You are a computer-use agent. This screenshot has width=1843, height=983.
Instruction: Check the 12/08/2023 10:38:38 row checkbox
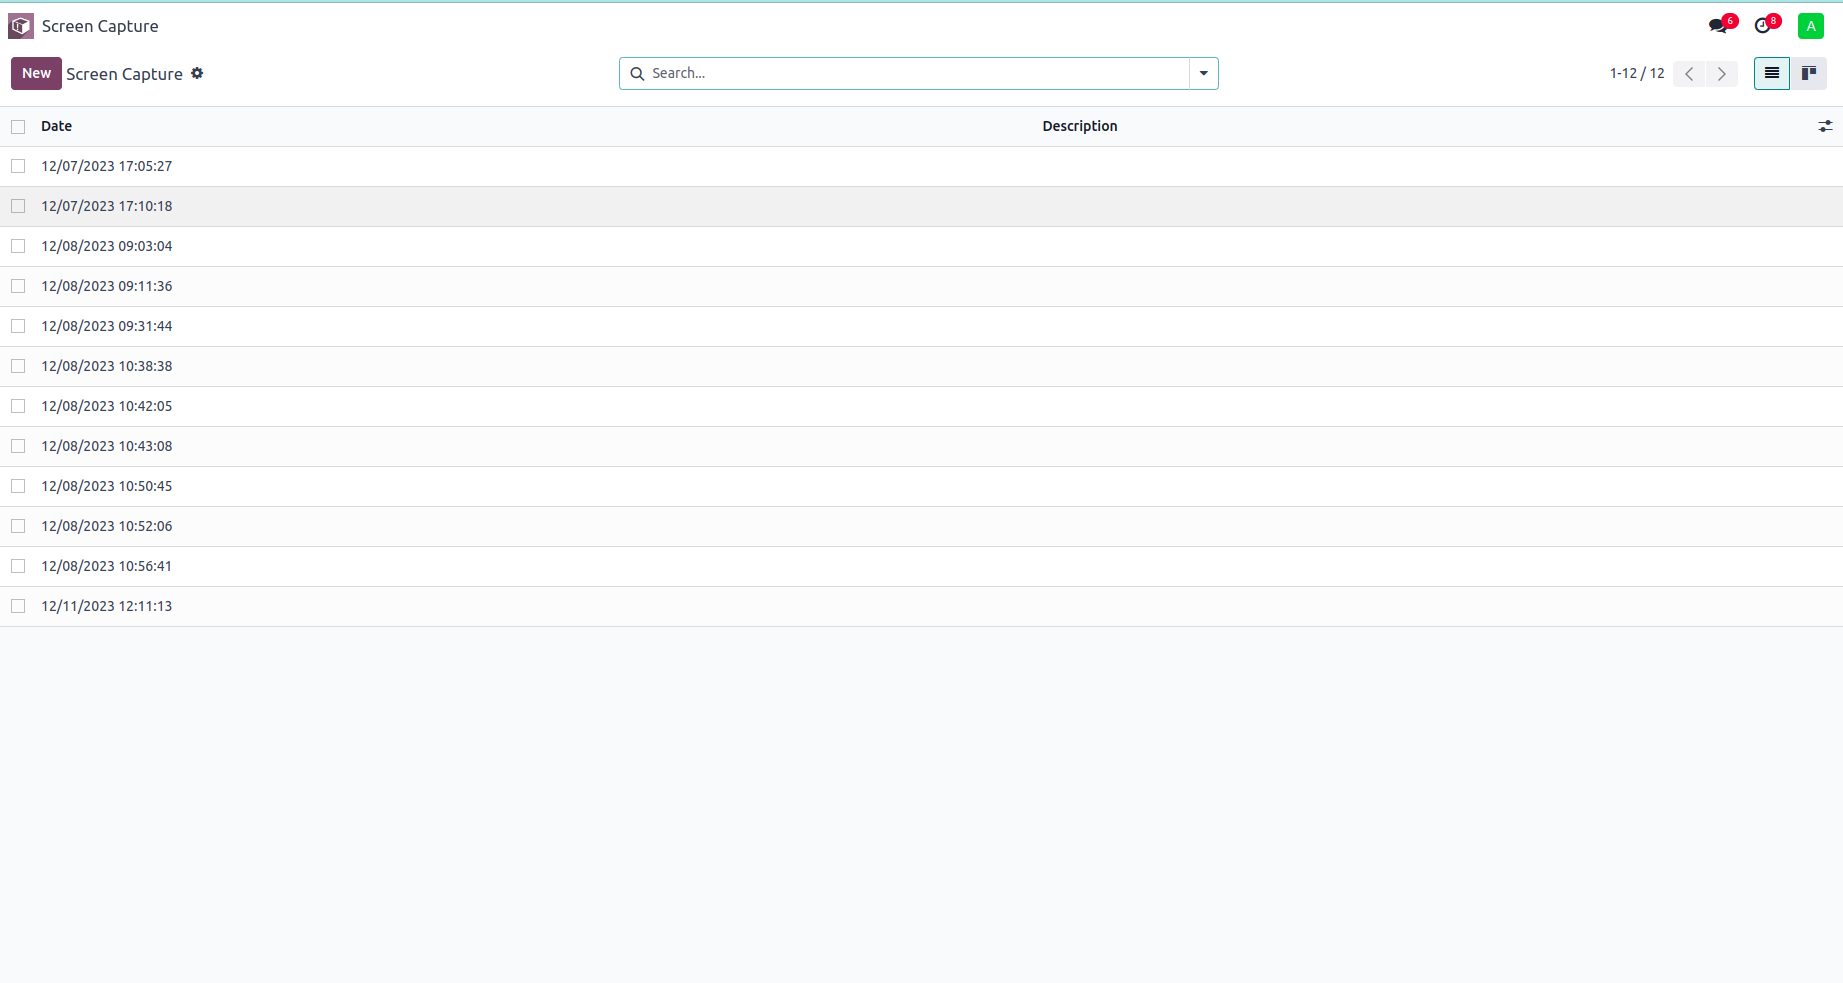click(18, 366)
